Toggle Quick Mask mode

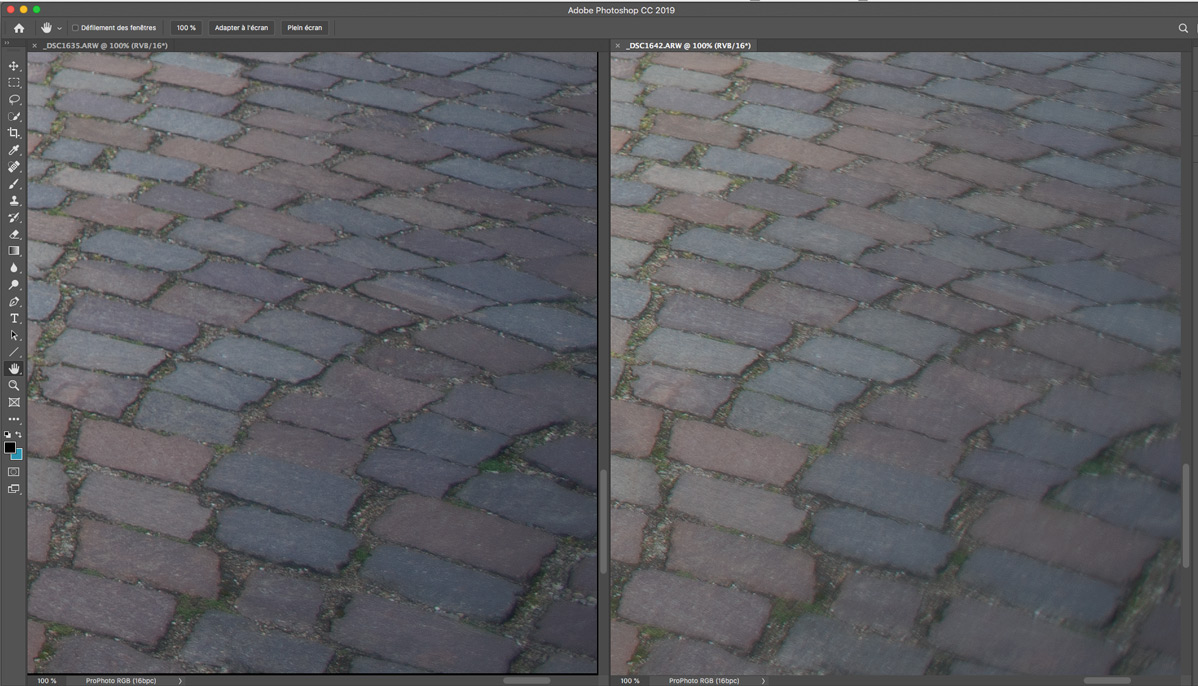14,472
